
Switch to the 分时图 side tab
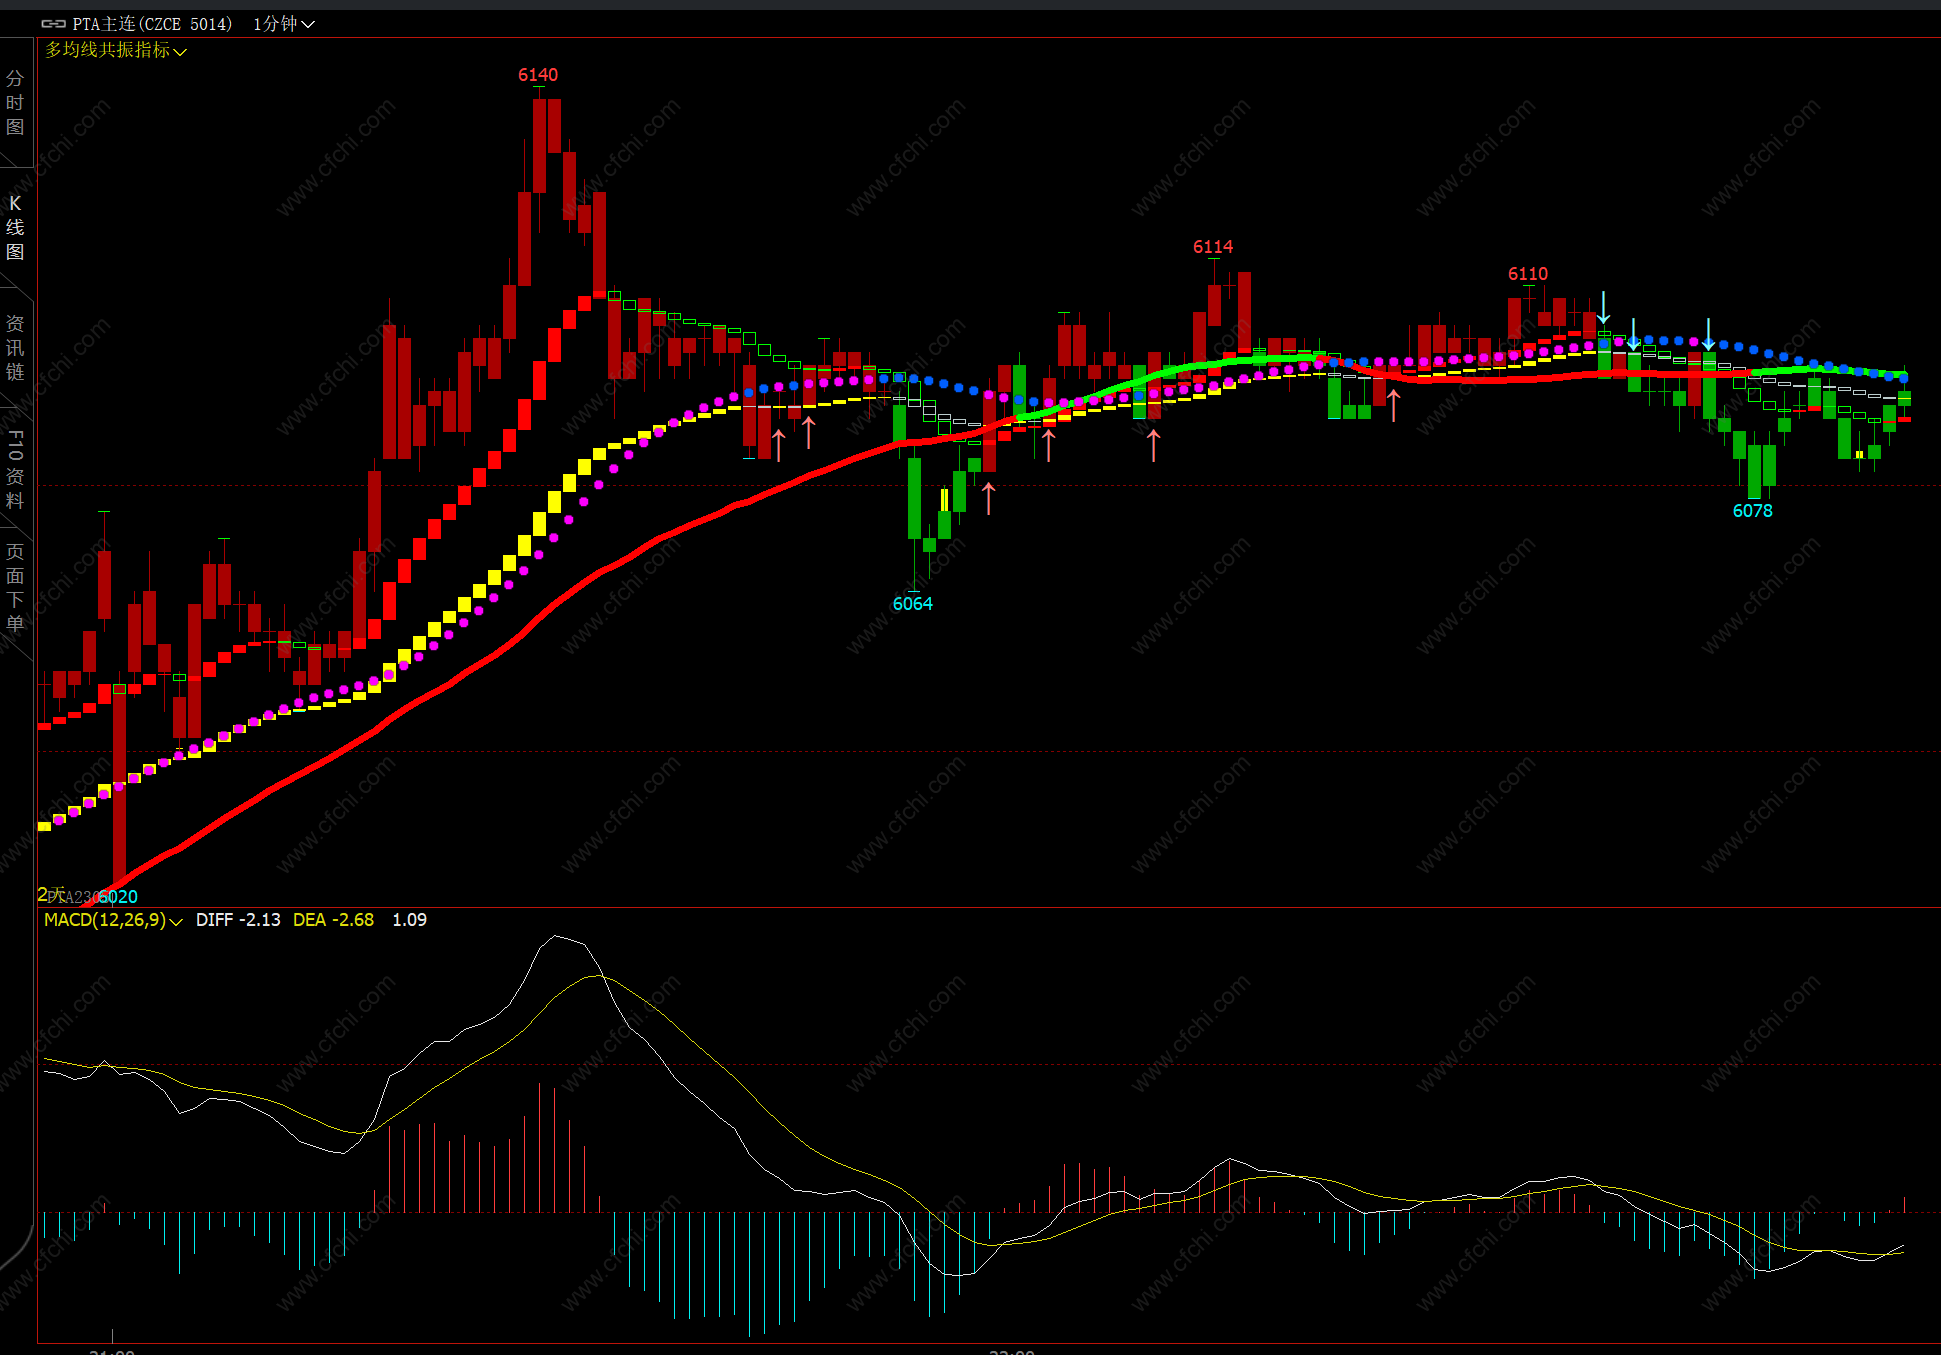pyautogui.click(x=15, y=102)
